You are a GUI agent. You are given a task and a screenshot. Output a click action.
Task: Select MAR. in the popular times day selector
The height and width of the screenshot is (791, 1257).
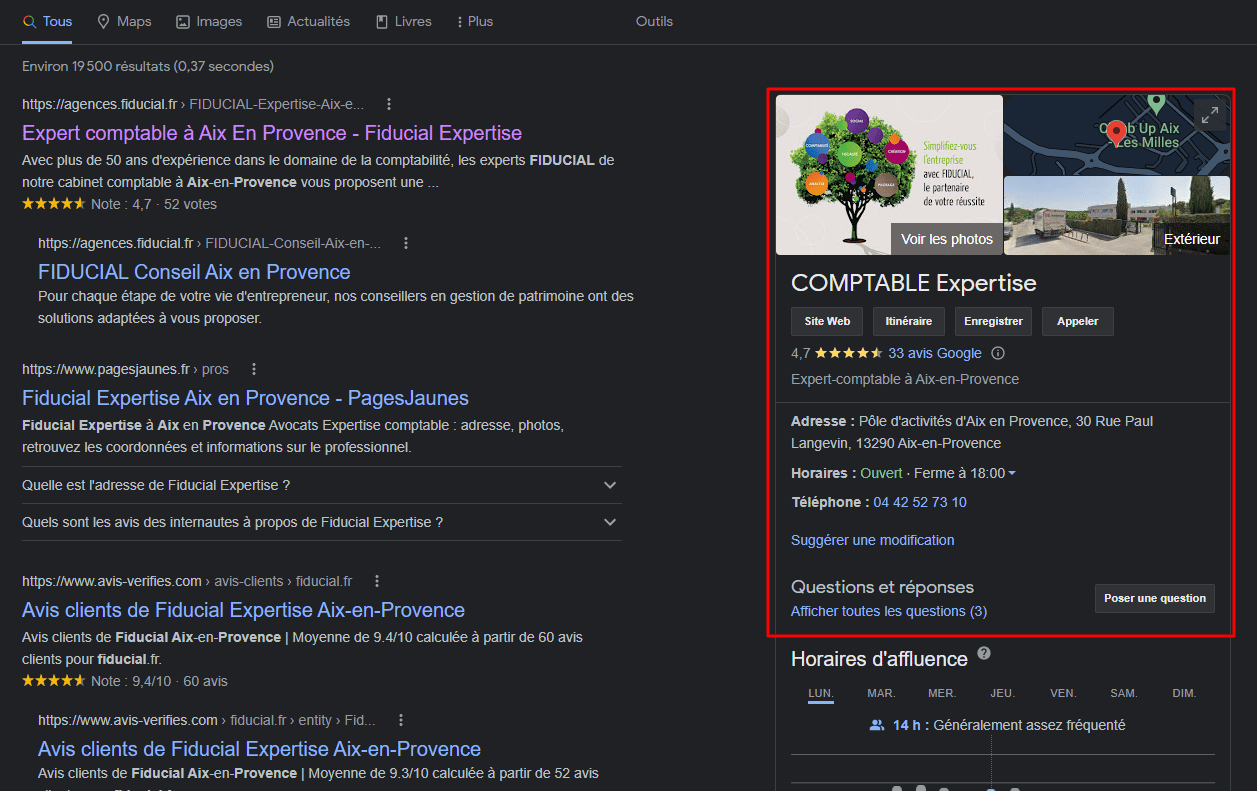881,693
